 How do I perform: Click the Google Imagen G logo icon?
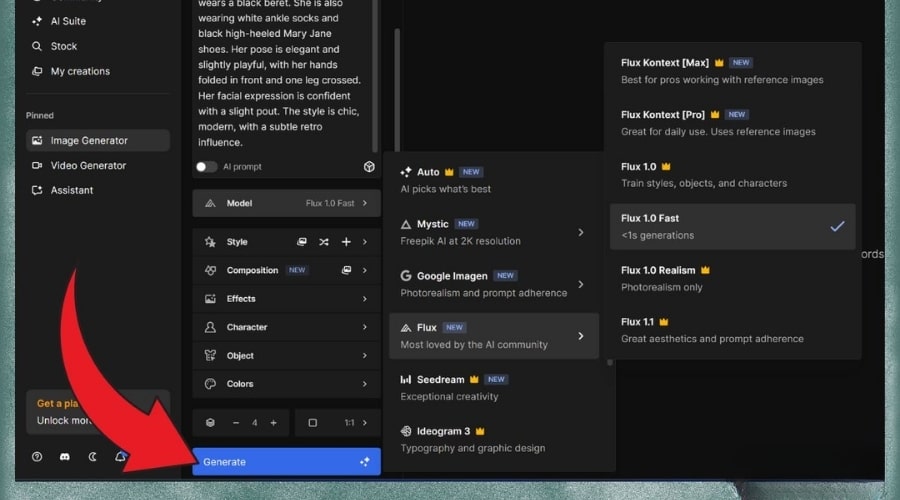[x=406, y=276]
